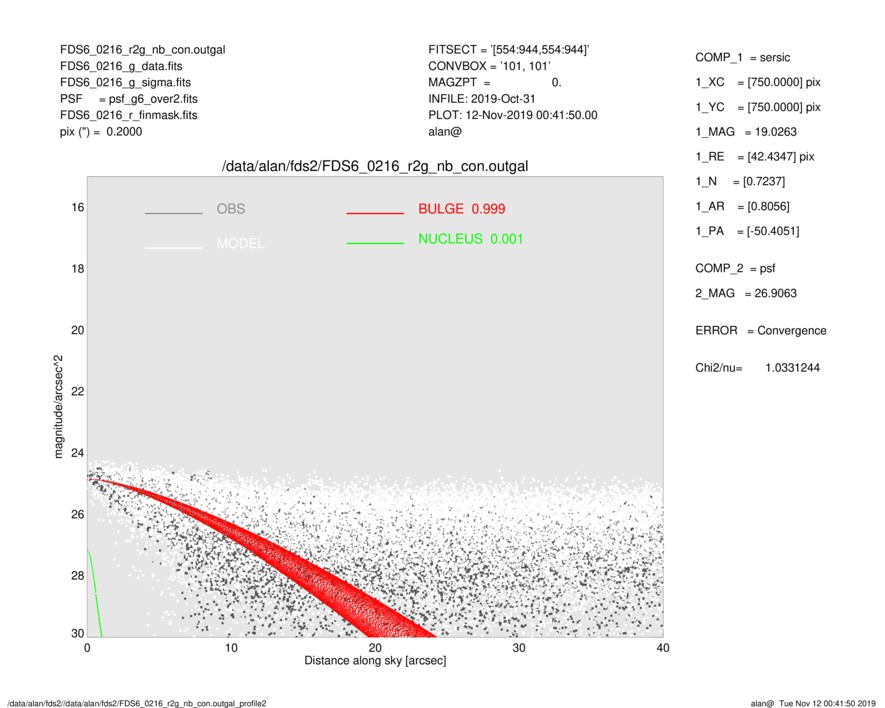This screenshot has height=708, width=885.
Task: Select the COMP_2 = psf label
Action: 735,269
